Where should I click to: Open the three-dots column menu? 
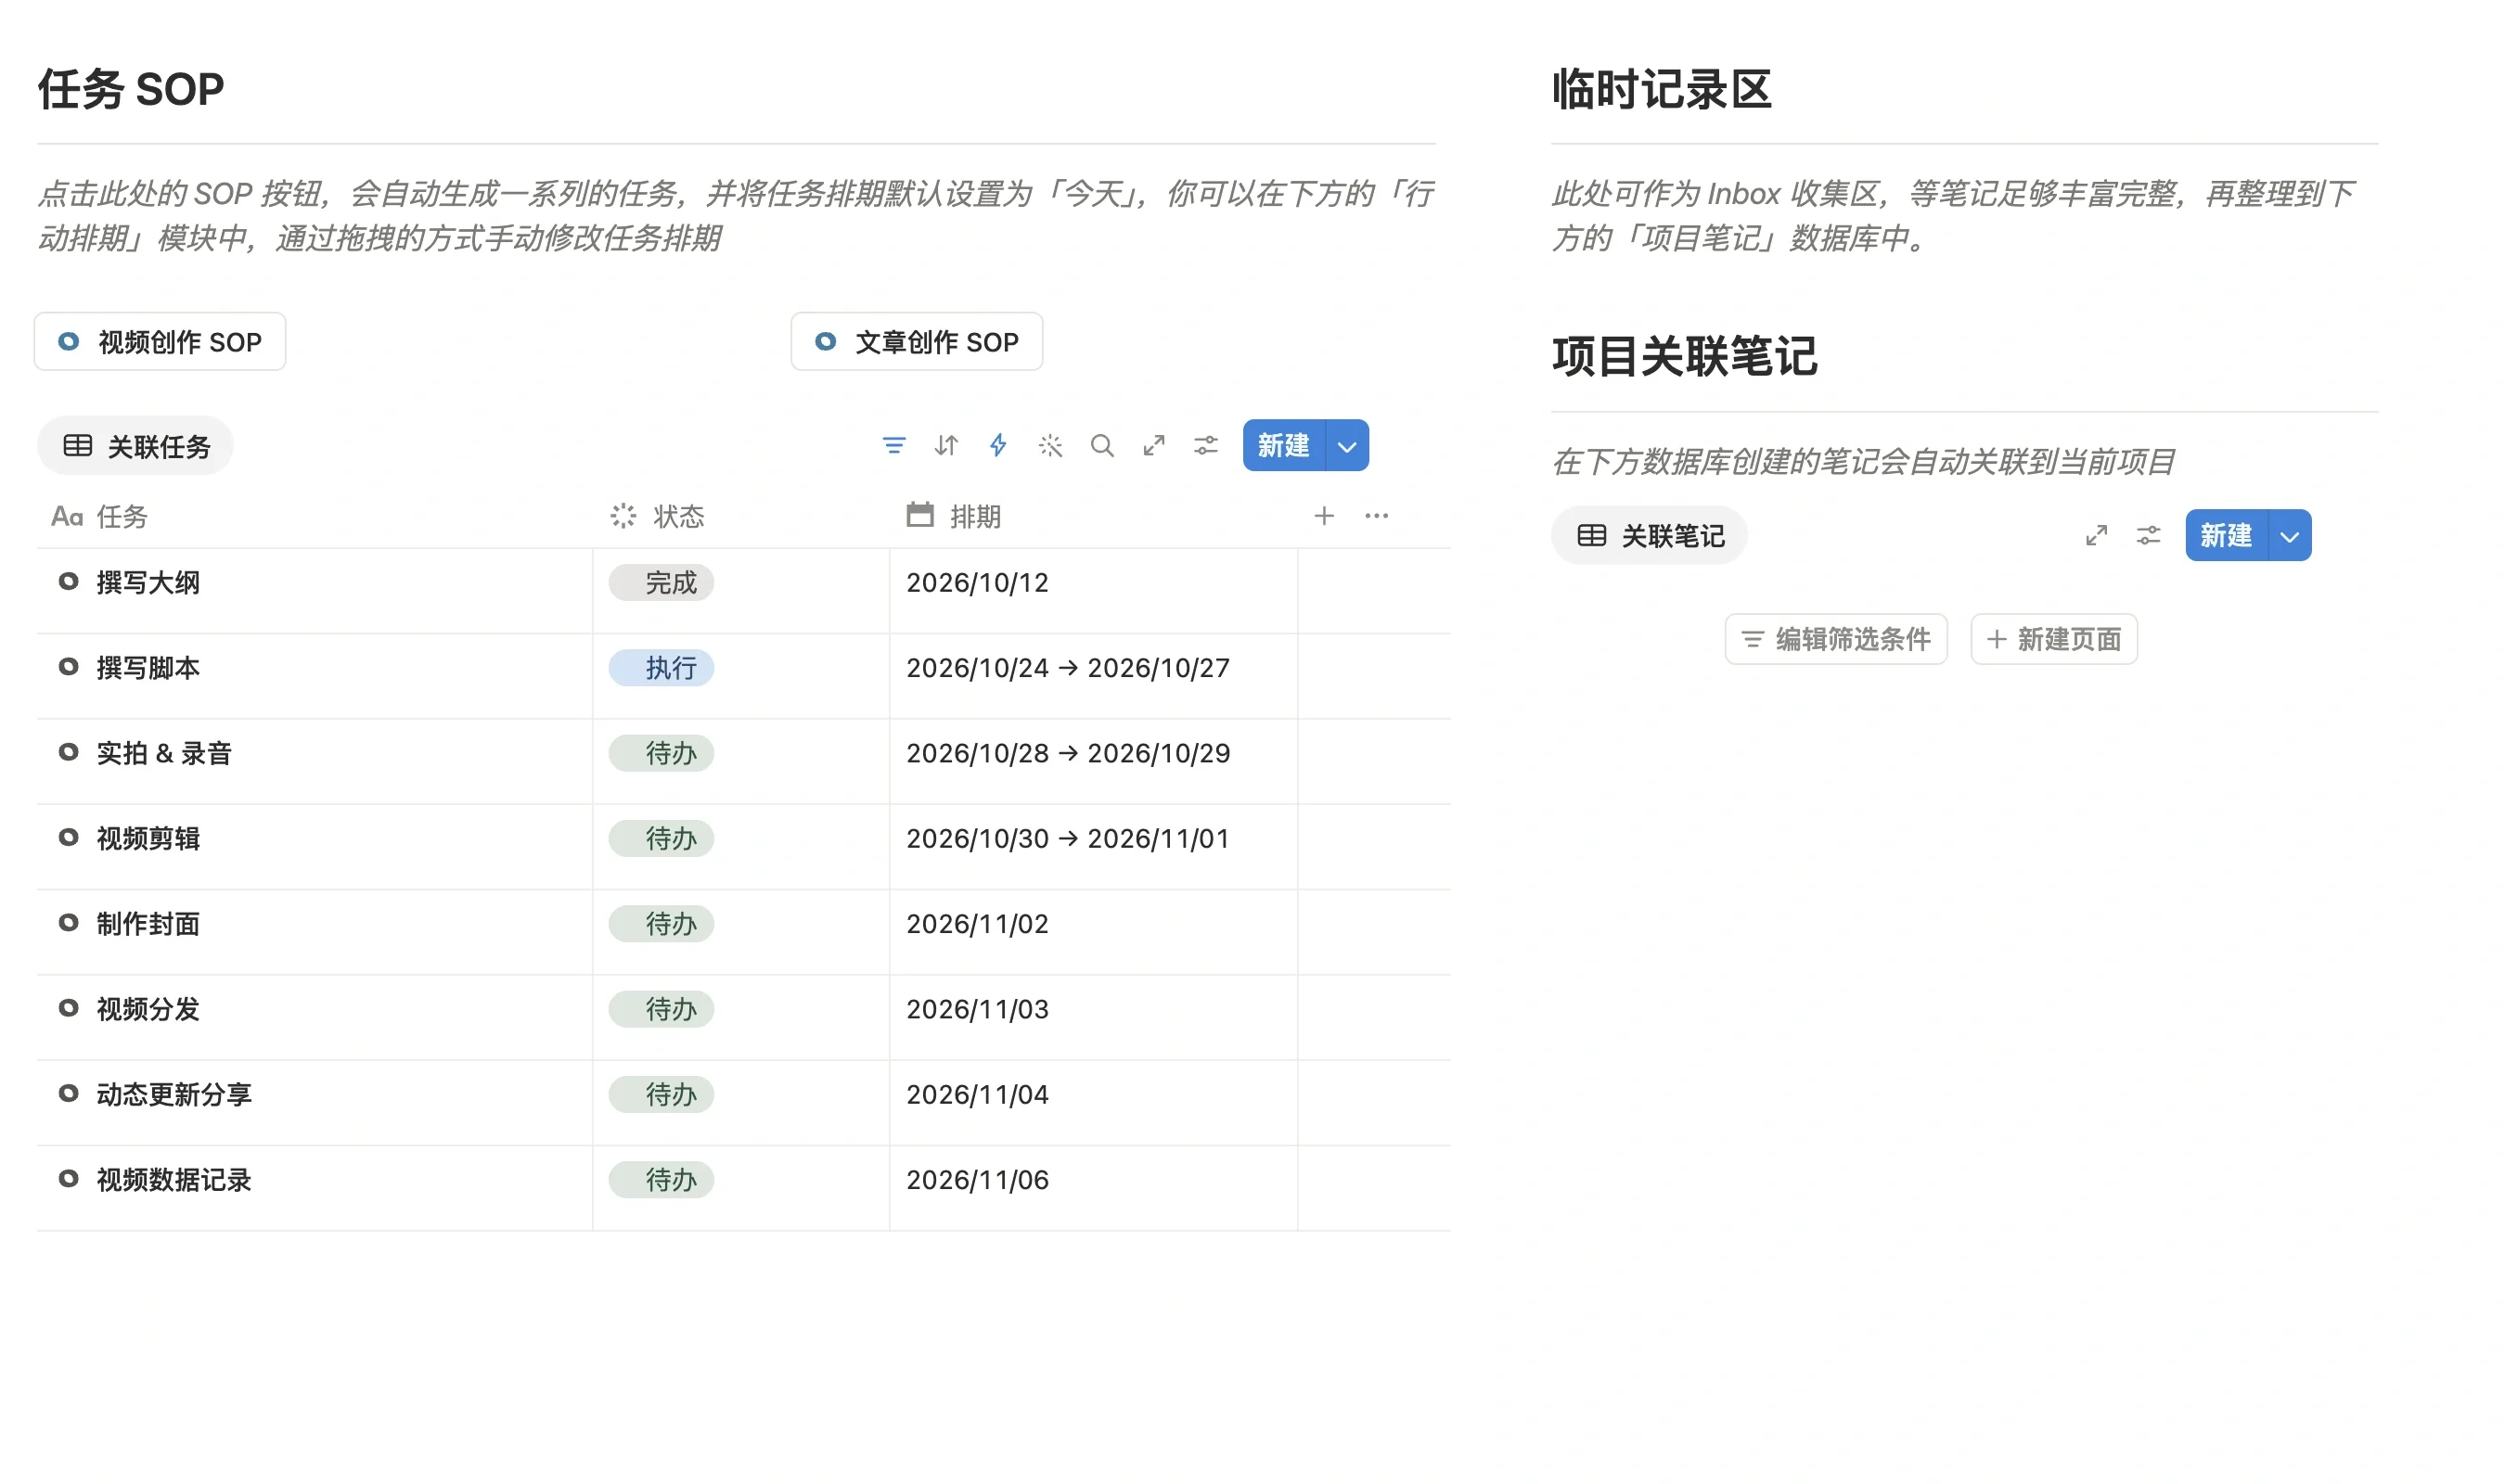(x=1376, y=516)
